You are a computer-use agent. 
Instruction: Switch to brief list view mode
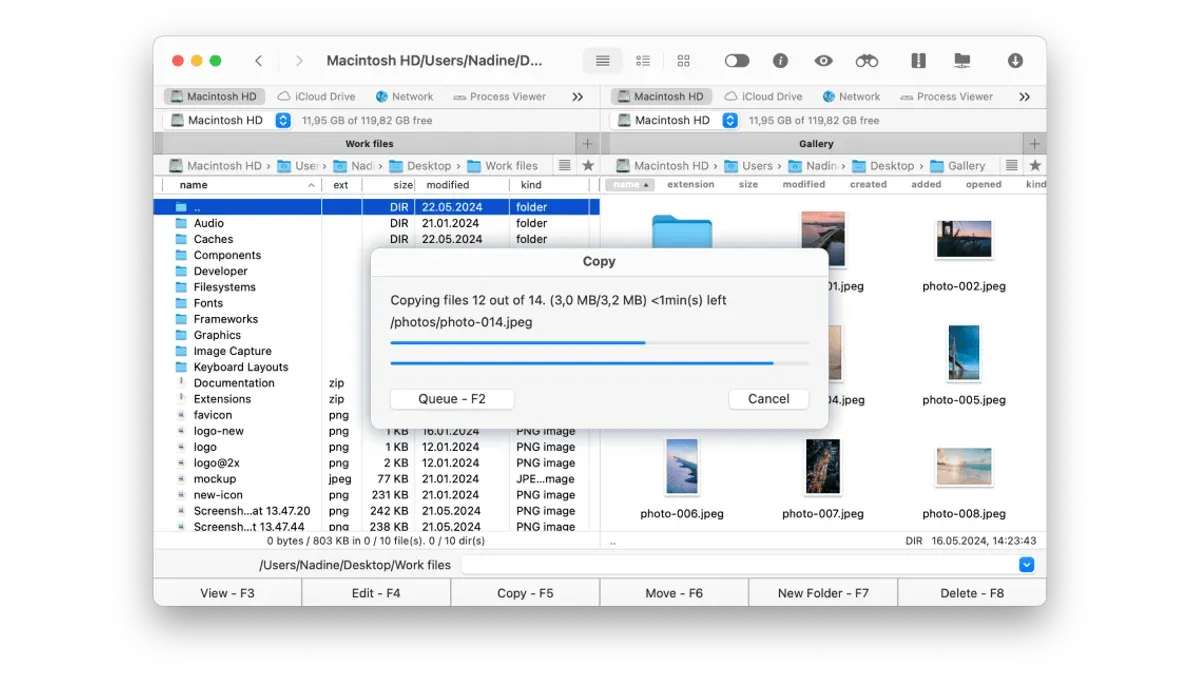643,61
